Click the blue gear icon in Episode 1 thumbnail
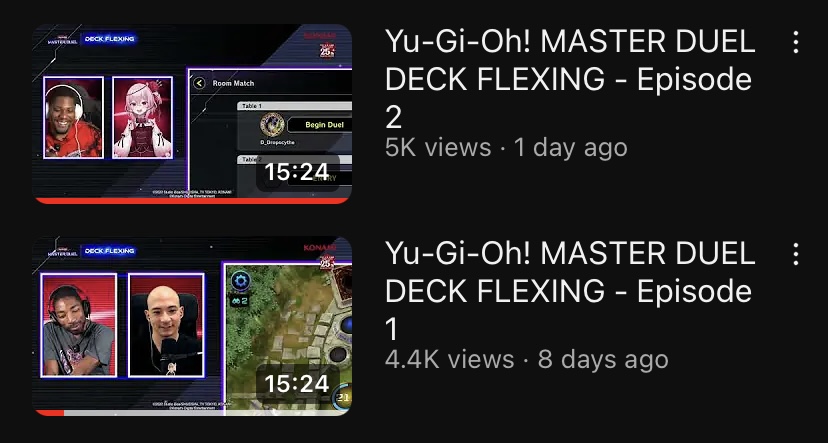This screenshot has height=443, width=828. coord(241,281)
